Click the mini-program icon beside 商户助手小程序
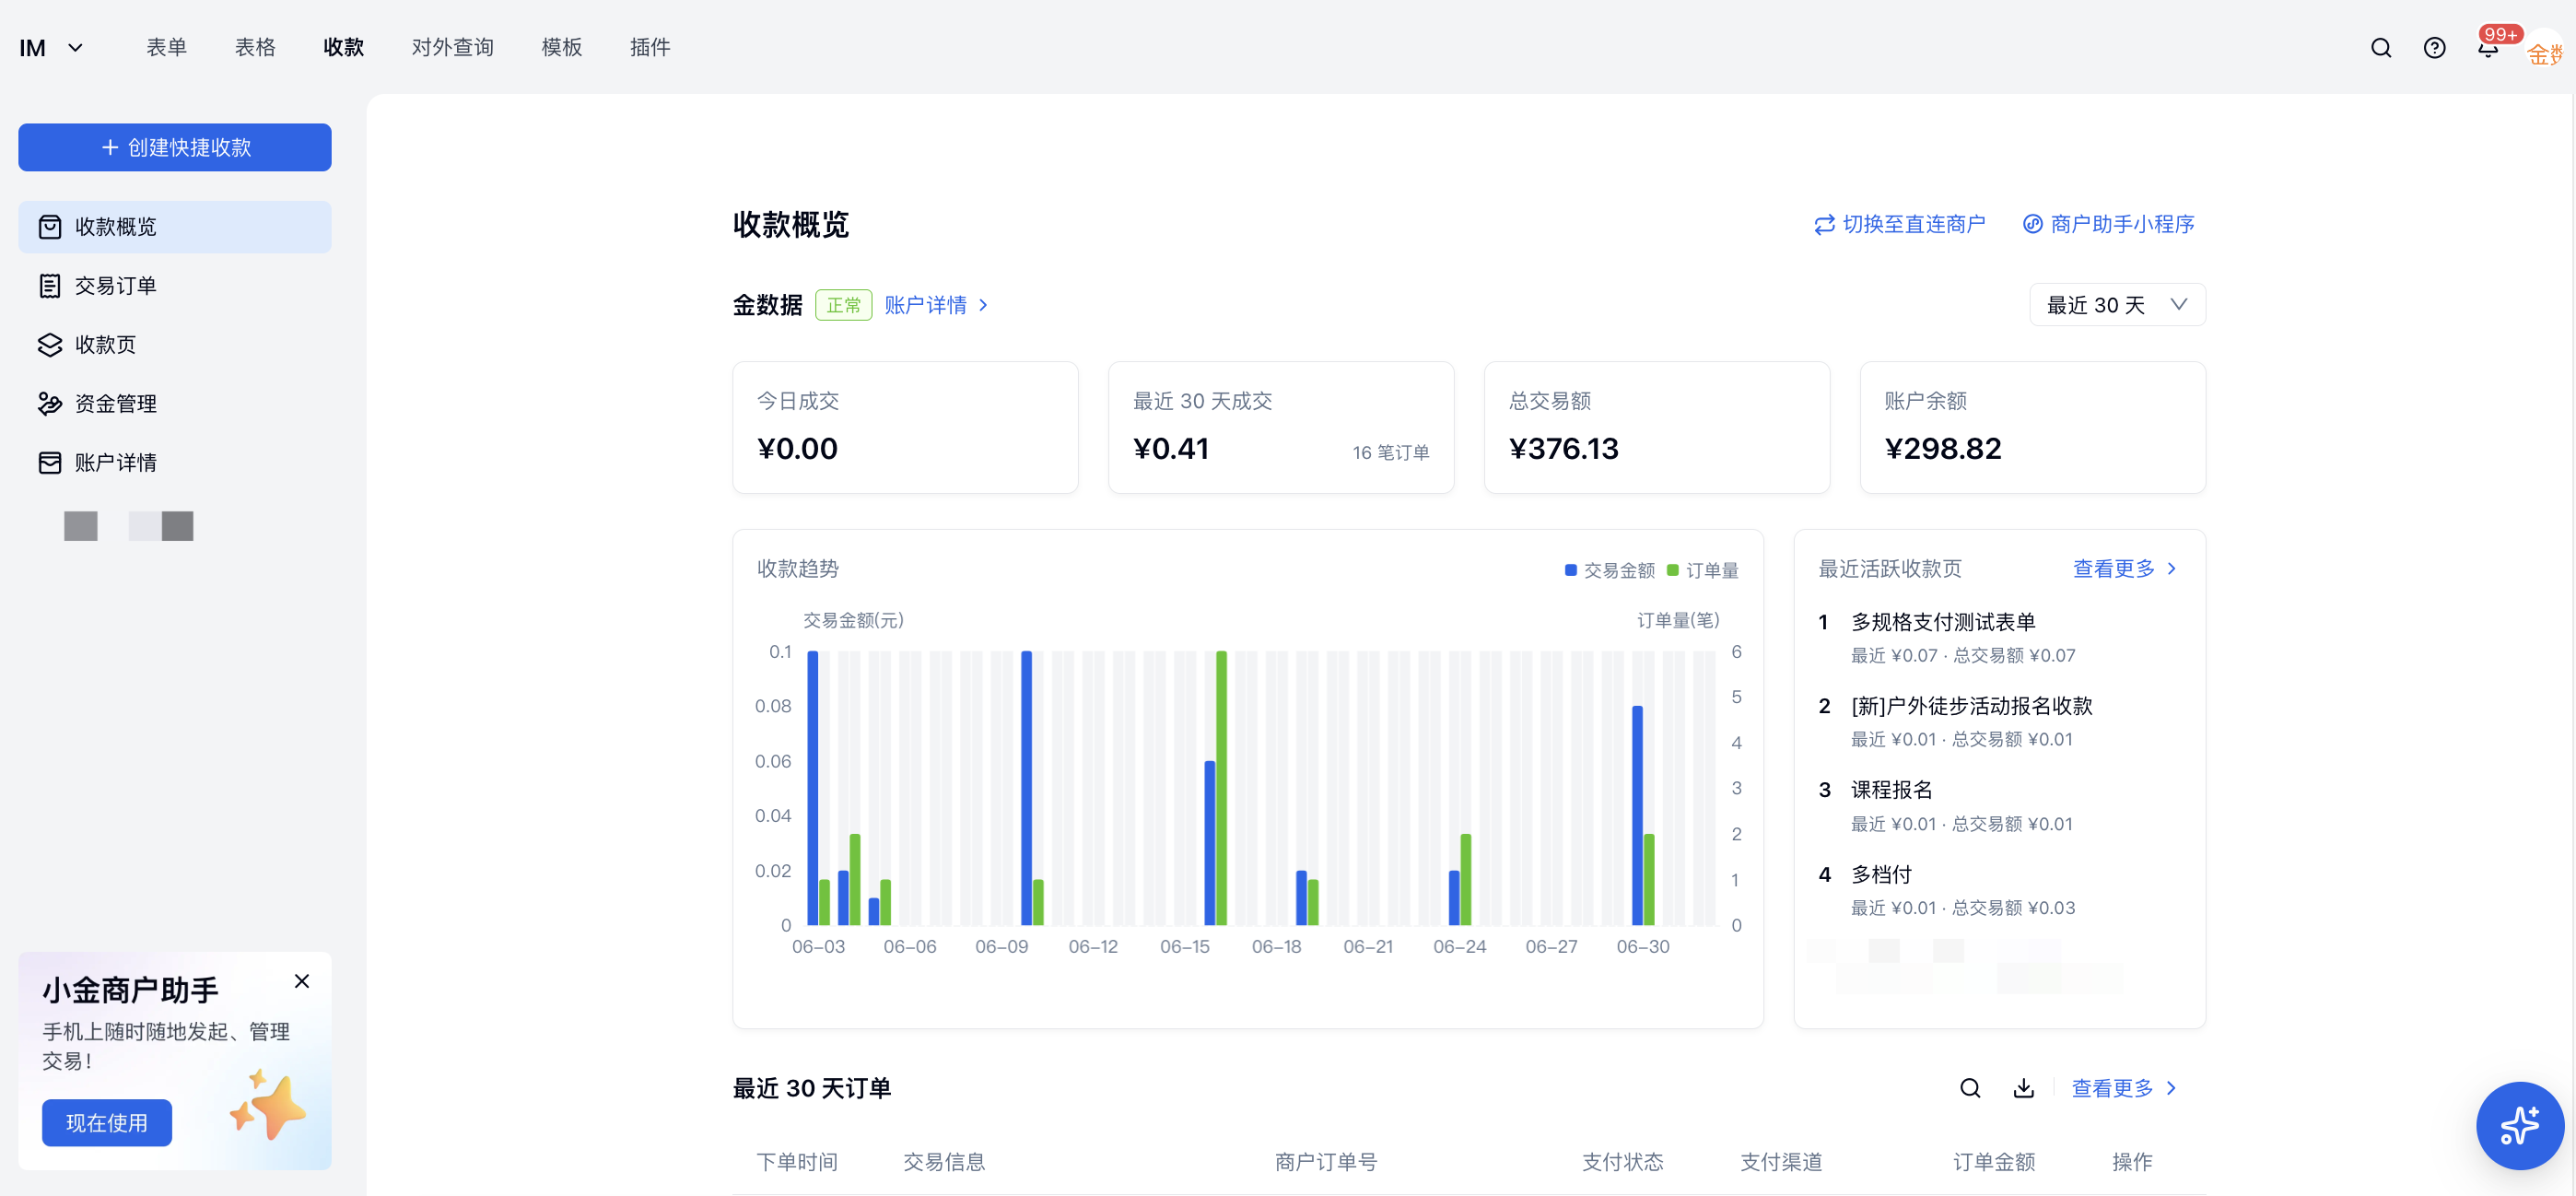Screen dimensions: 2576x1196 click(2033, 224)
